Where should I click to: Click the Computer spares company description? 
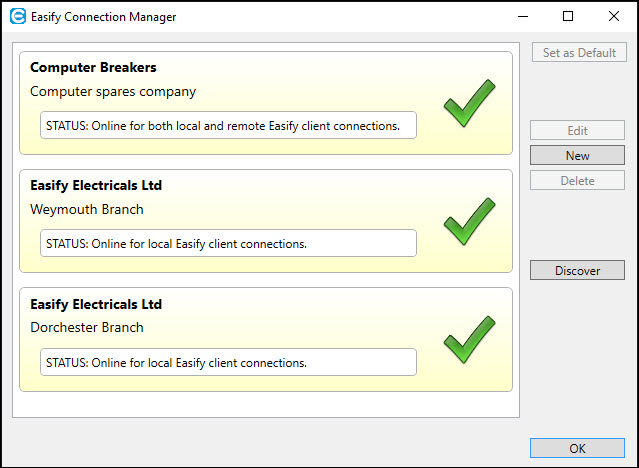pos(113,92)
